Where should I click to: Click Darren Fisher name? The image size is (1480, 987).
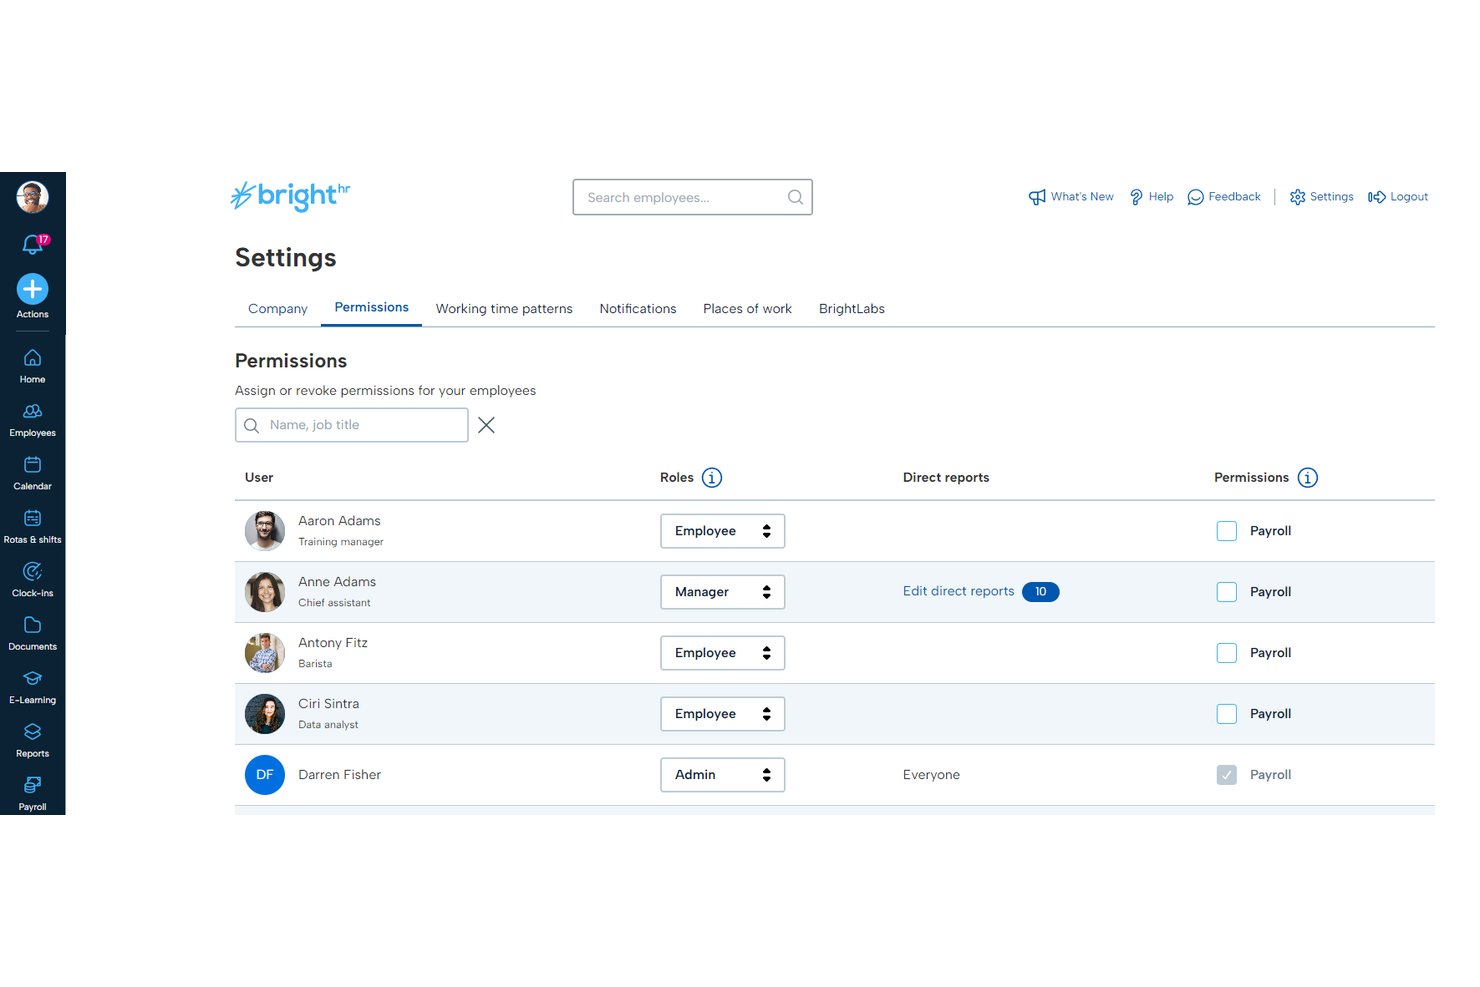tap(339, 775)
